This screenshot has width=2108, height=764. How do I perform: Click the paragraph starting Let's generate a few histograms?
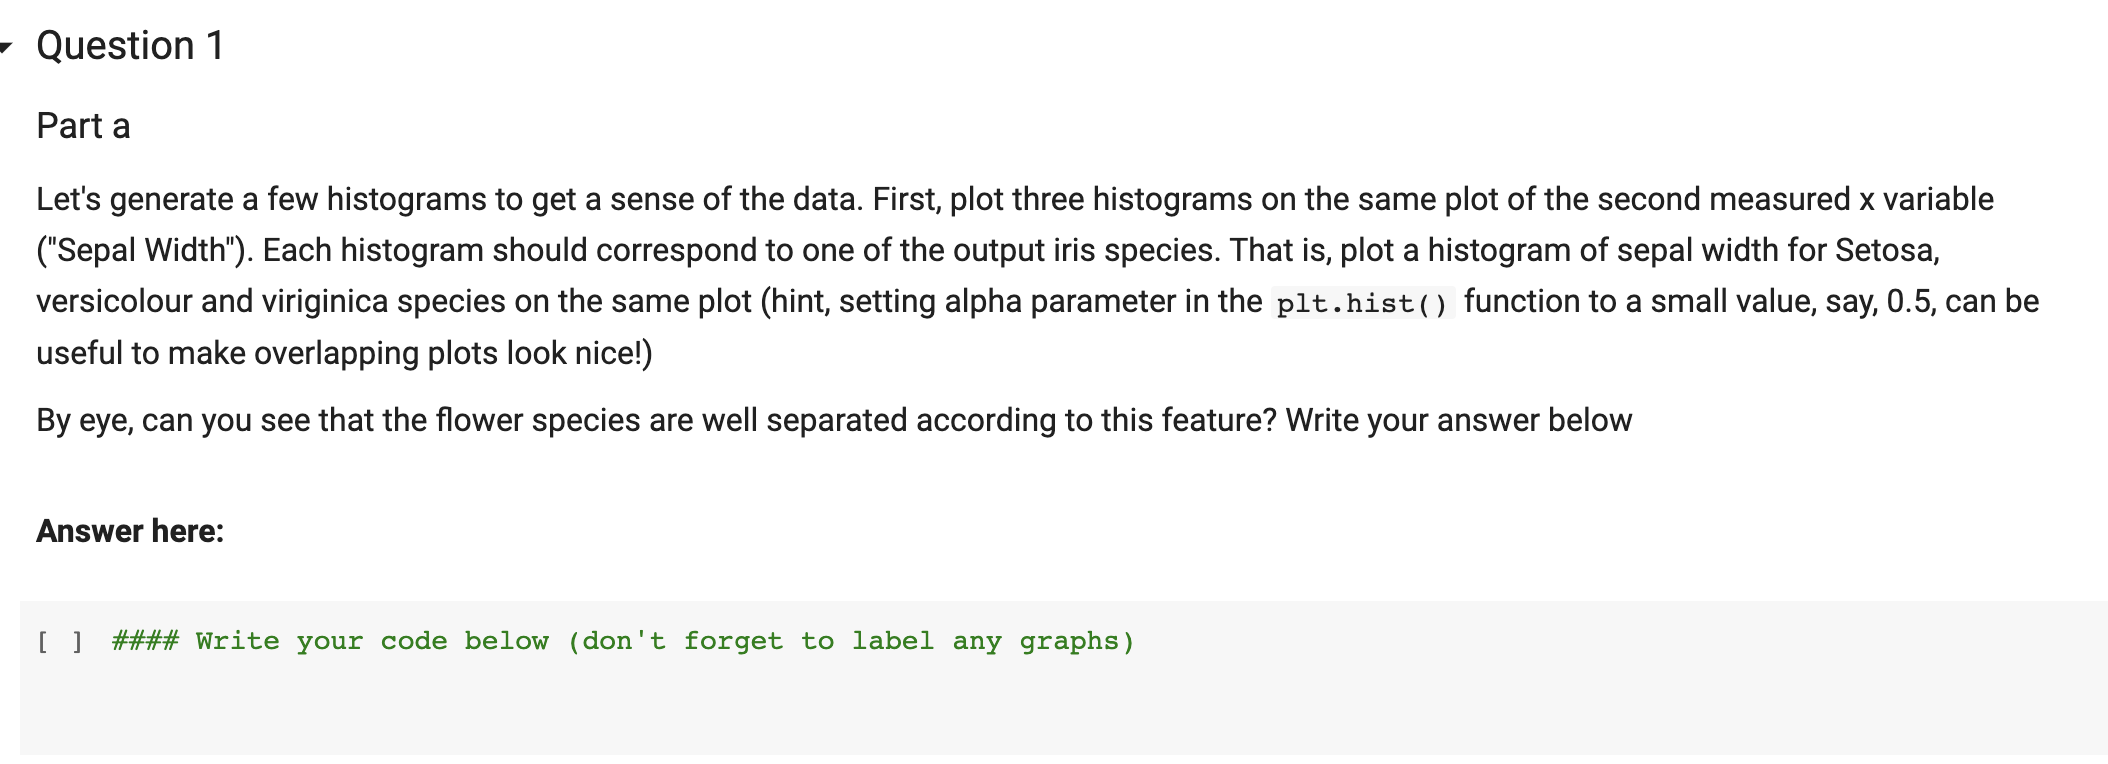coord(1038,276)
